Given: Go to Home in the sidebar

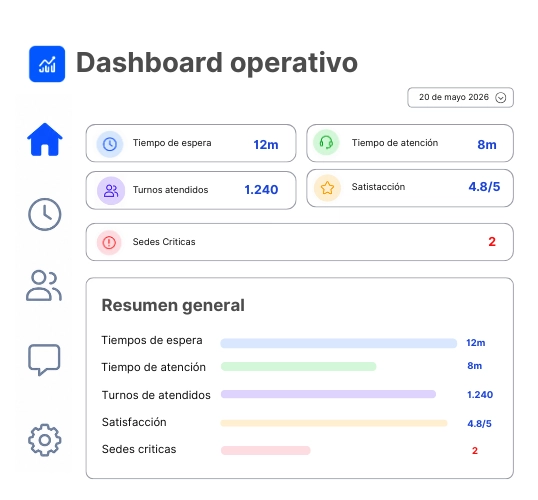Looking at the screenshot, I should click(x=45, y=139).
